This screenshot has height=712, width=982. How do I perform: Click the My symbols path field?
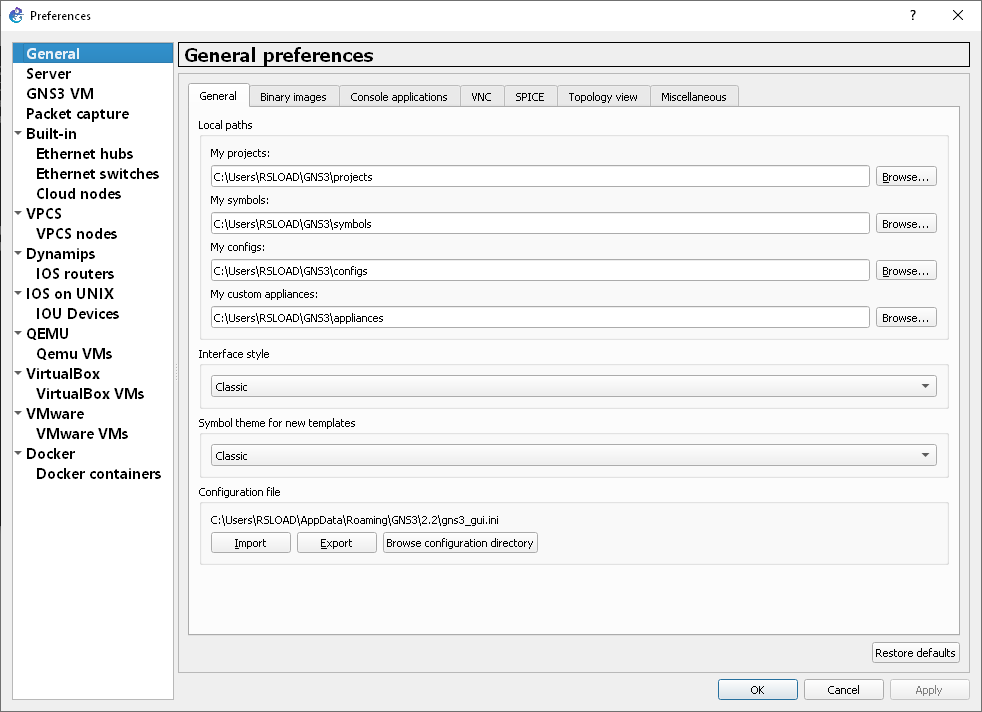pyautogui.click(x=539, y=224)
